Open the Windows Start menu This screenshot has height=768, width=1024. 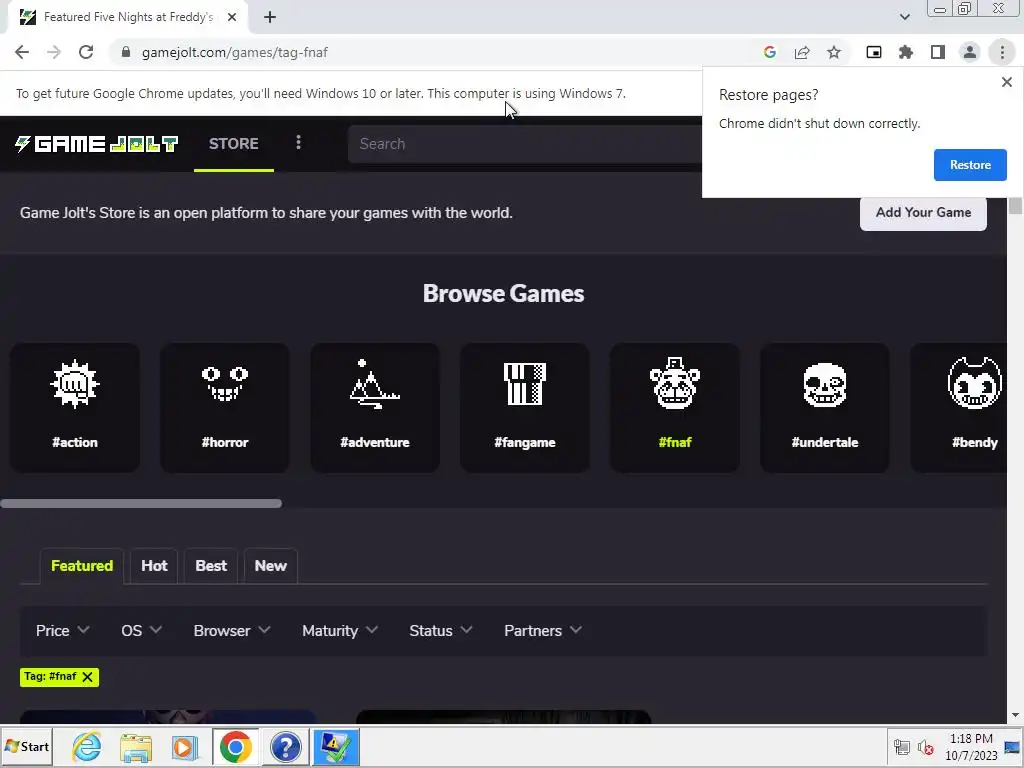(x=27, y=746)
